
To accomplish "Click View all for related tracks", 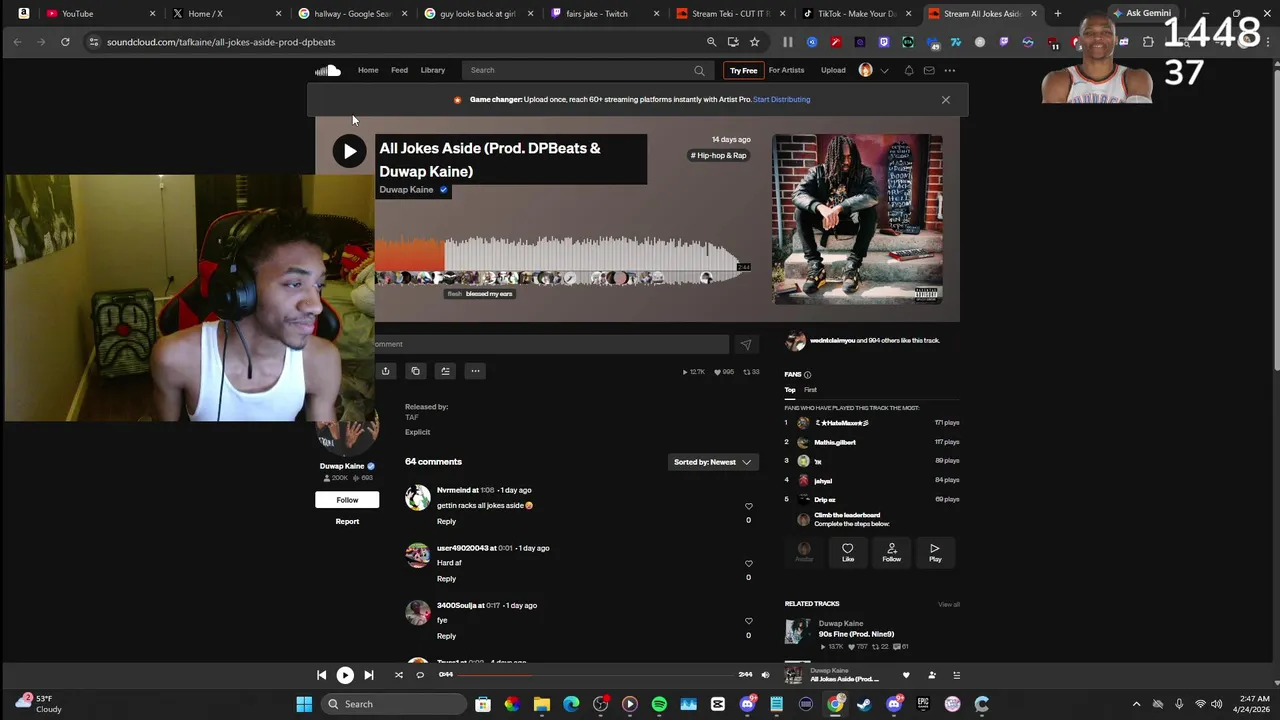I will [949, 604].
